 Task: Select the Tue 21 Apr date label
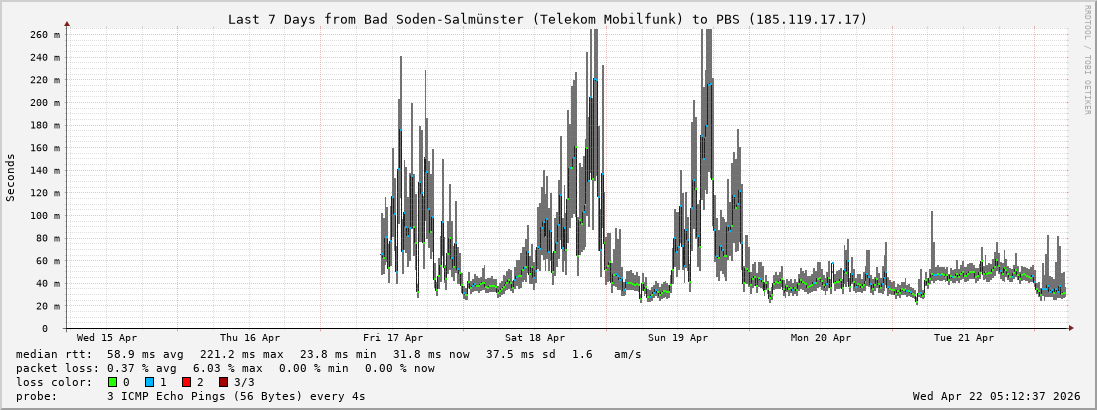(964, 338)
